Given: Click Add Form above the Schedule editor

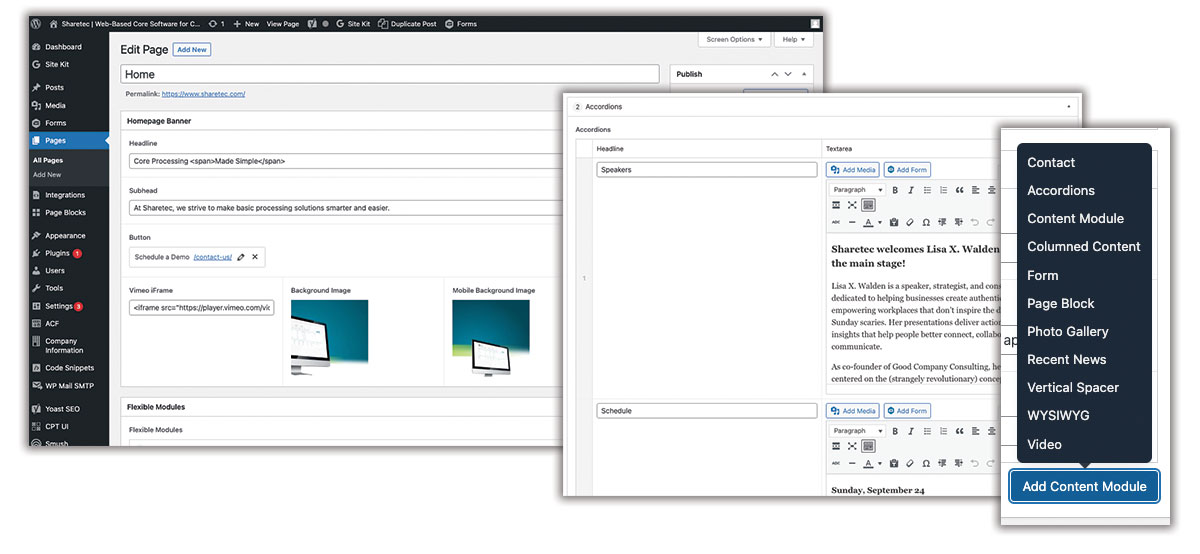Looking at the screenshot, I should 907,410.
